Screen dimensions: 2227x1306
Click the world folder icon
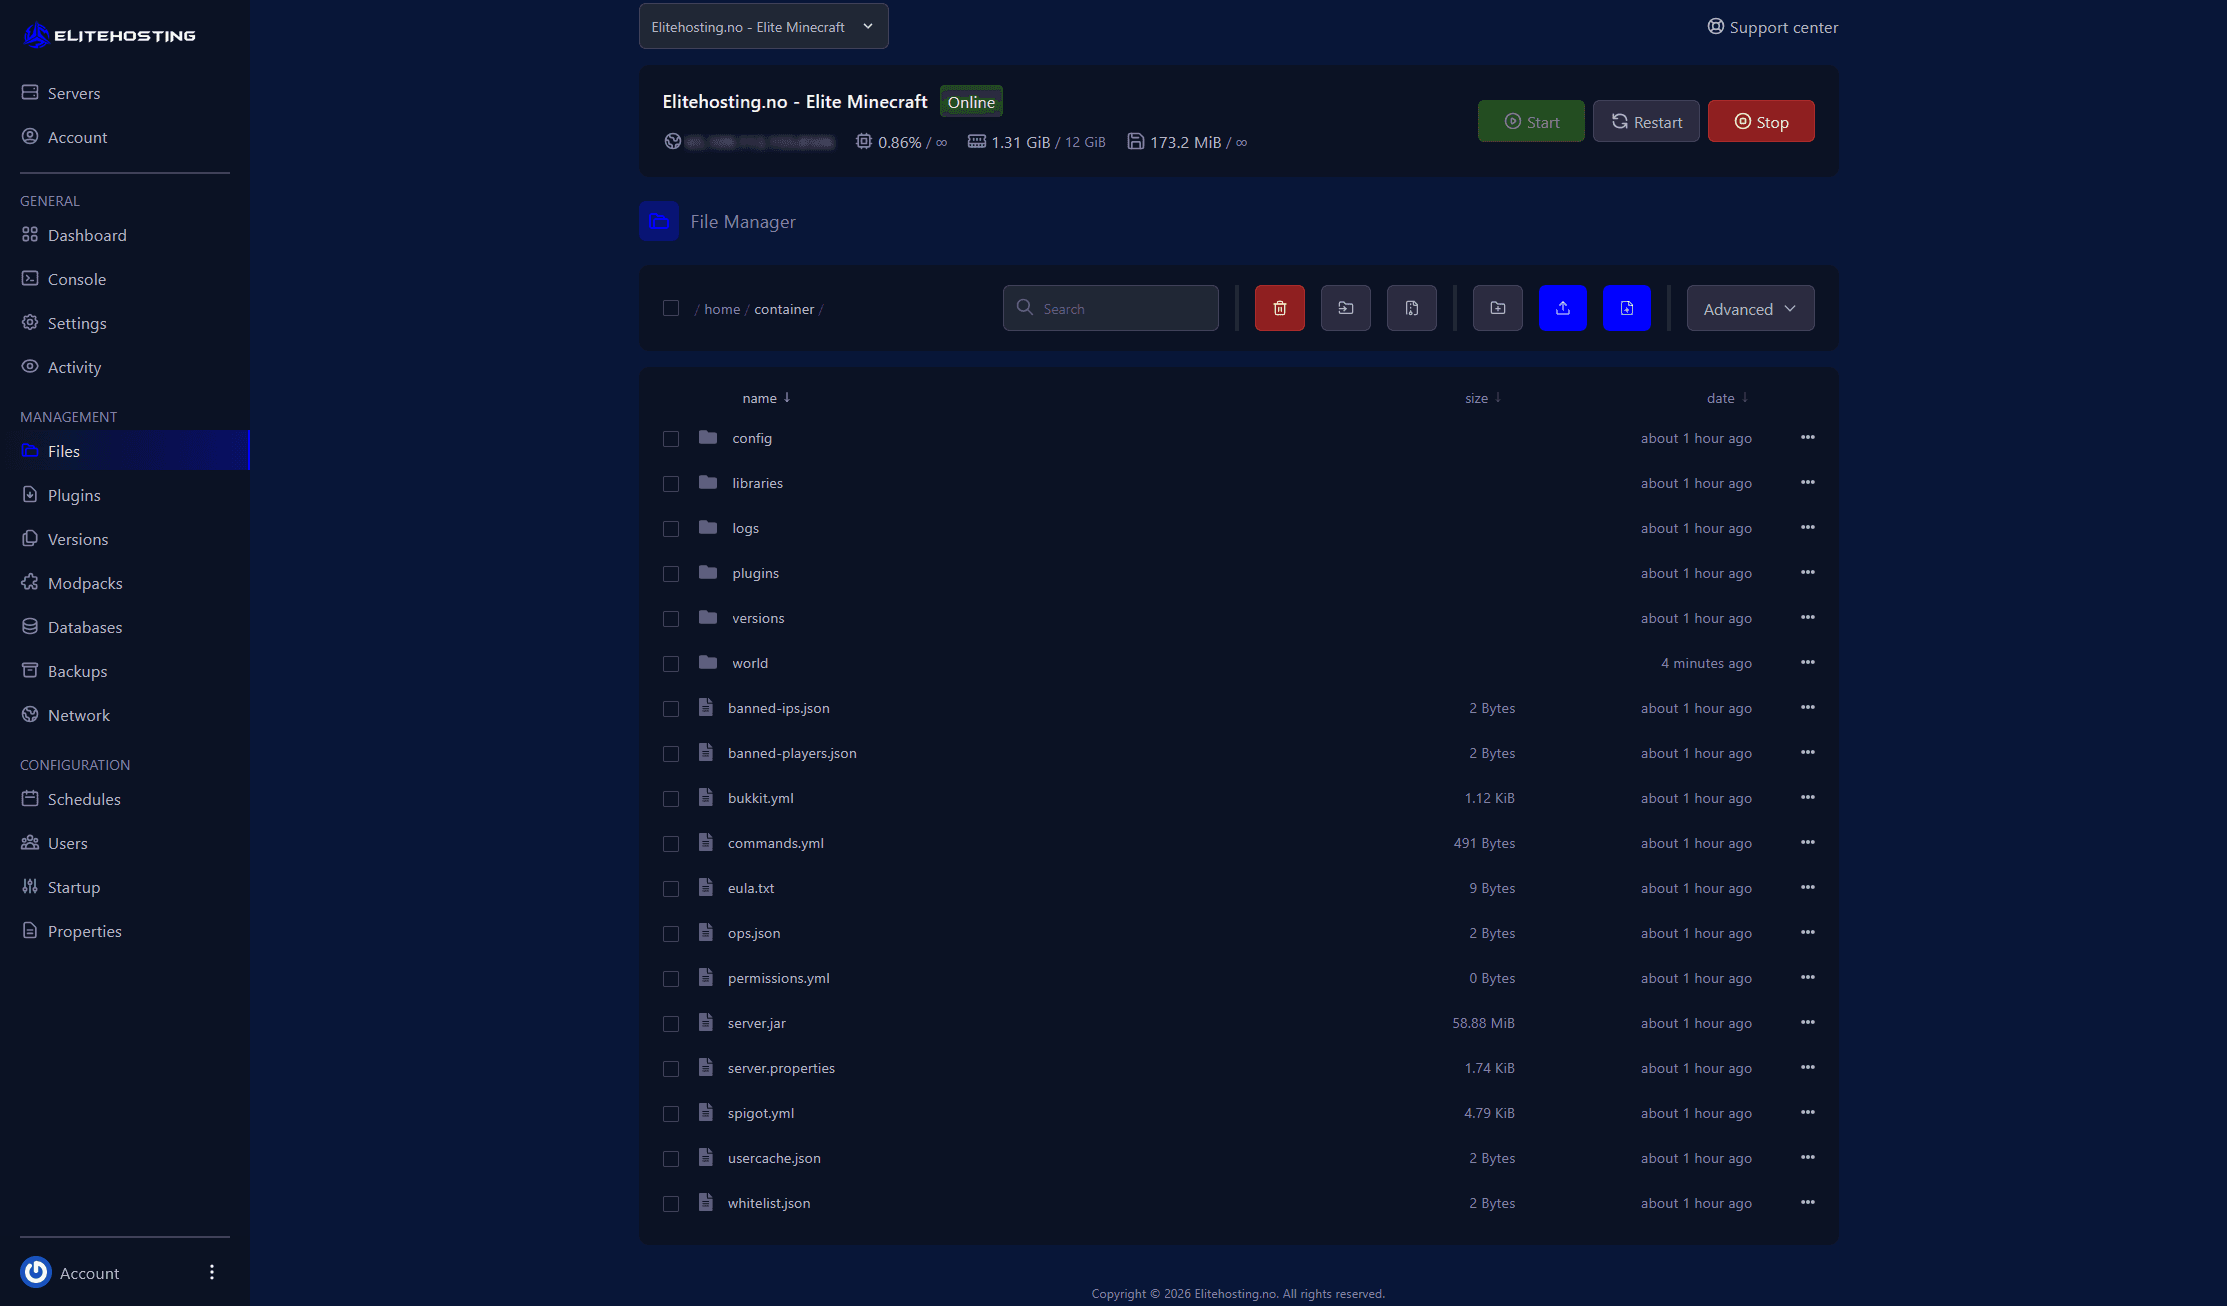(x=708, y=662)
